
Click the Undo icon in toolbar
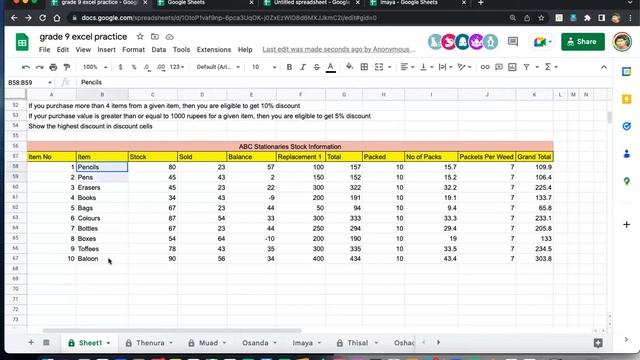pyautogui.click(x=26, y=67)
